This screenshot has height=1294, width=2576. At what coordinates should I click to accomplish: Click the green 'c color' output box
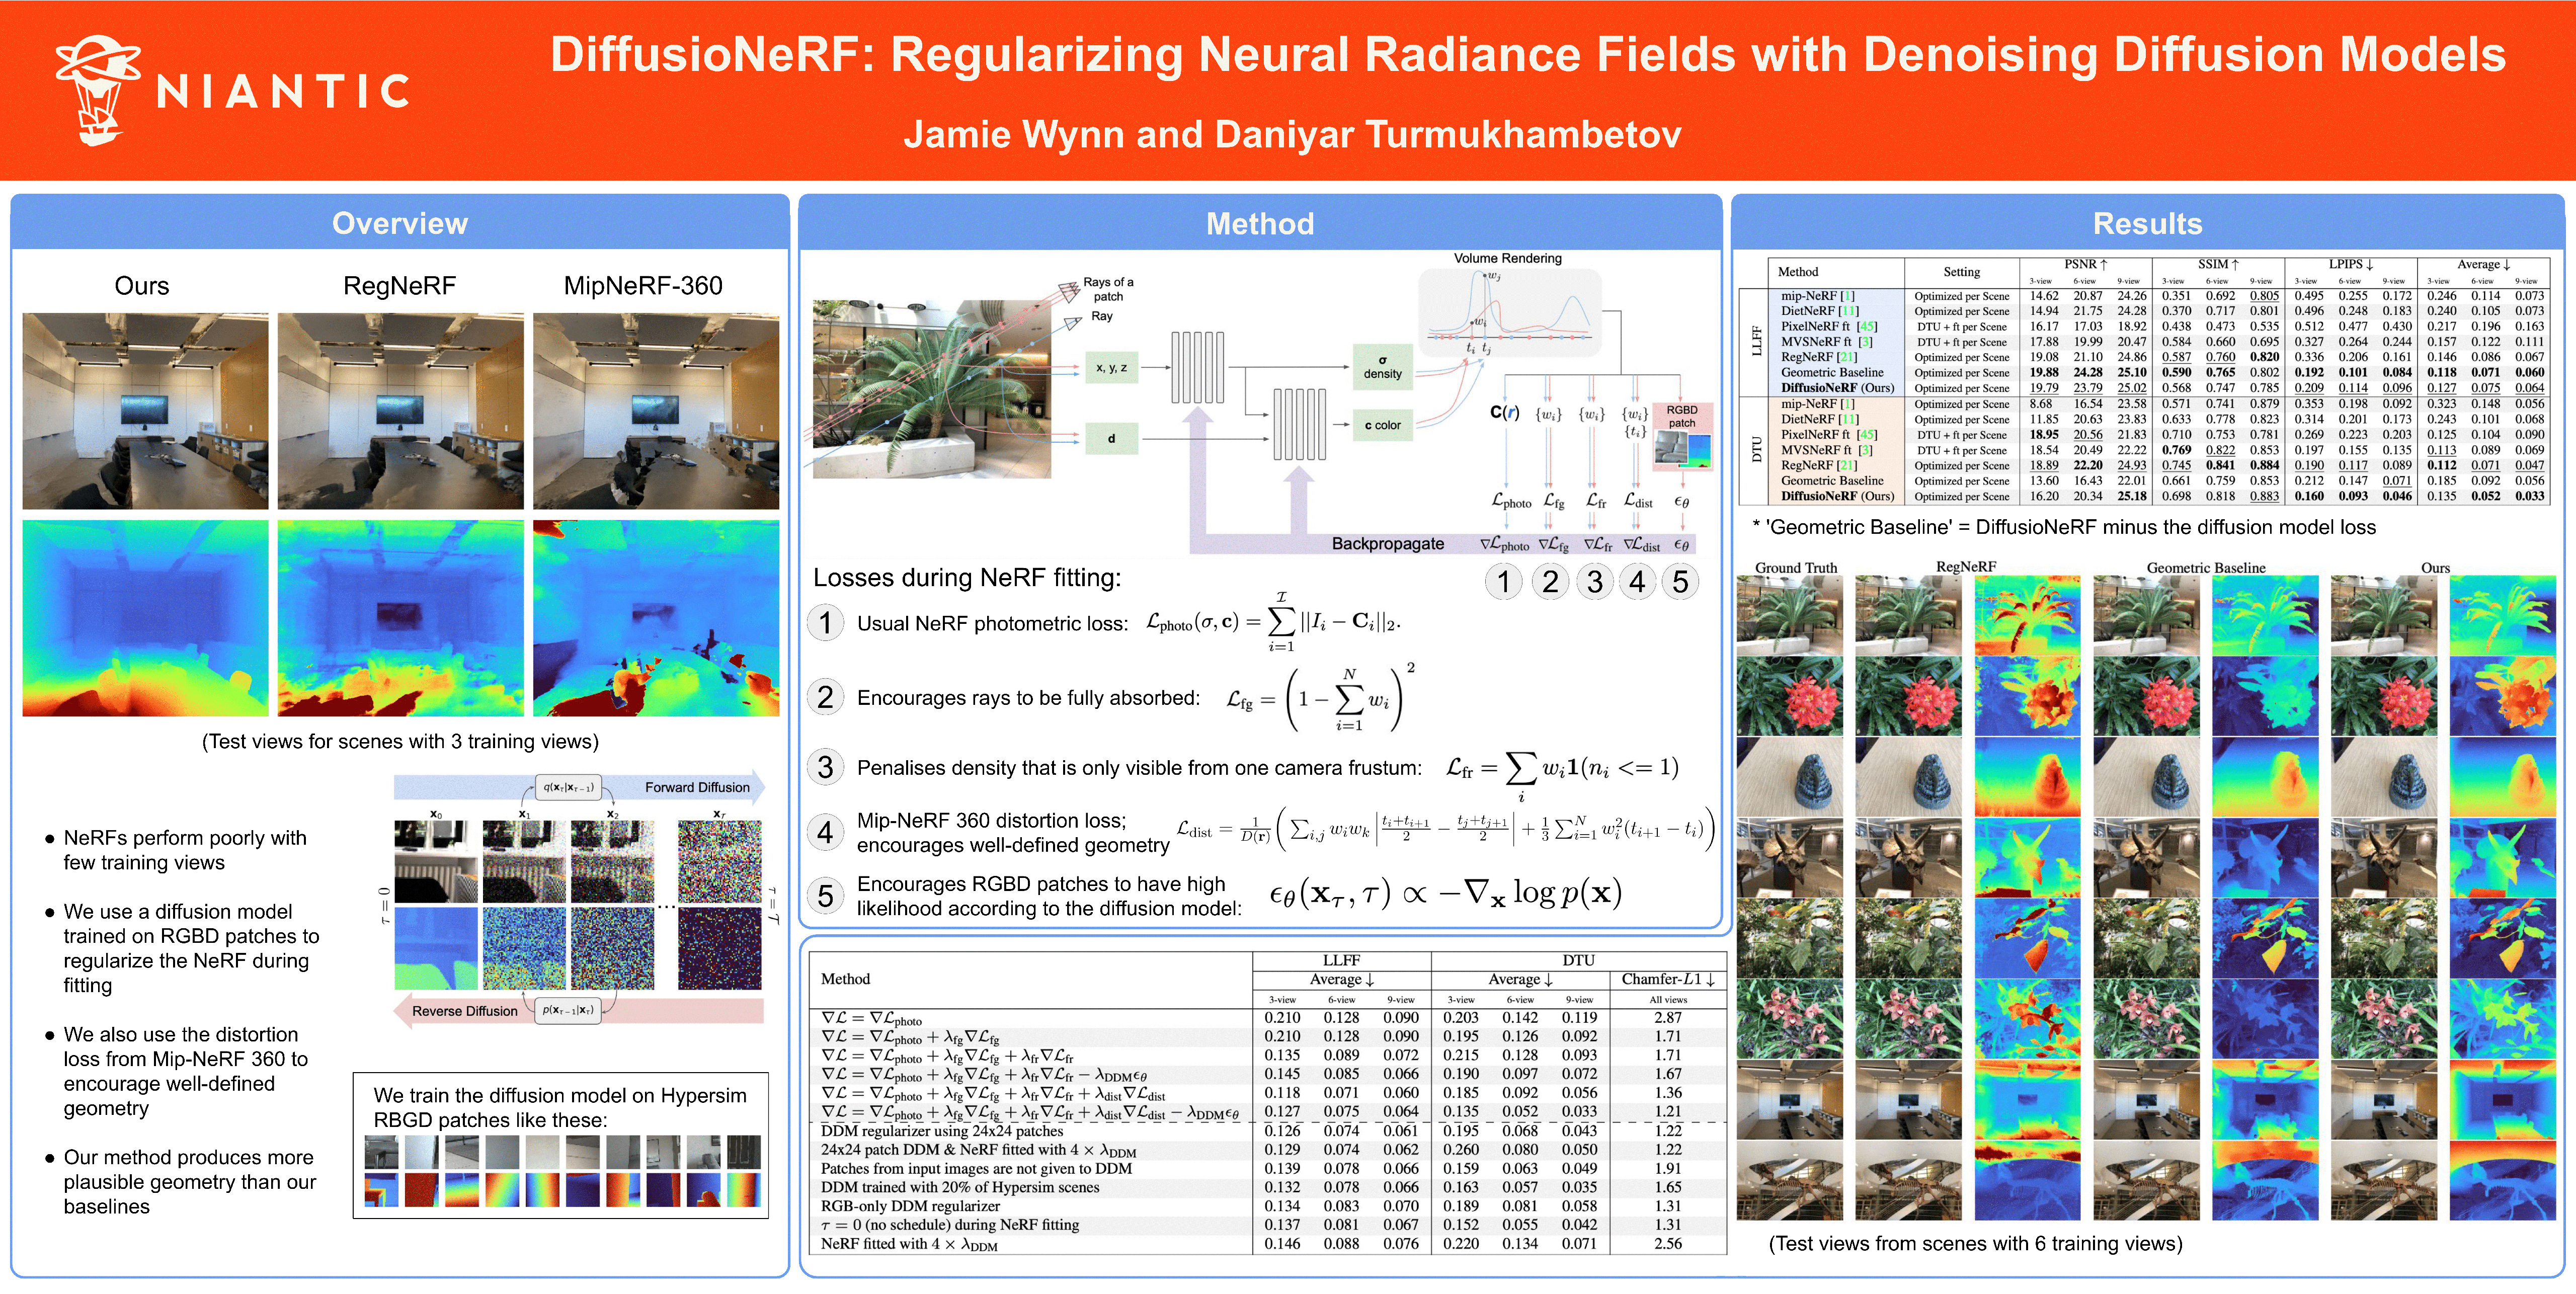tap(1382, 425)
